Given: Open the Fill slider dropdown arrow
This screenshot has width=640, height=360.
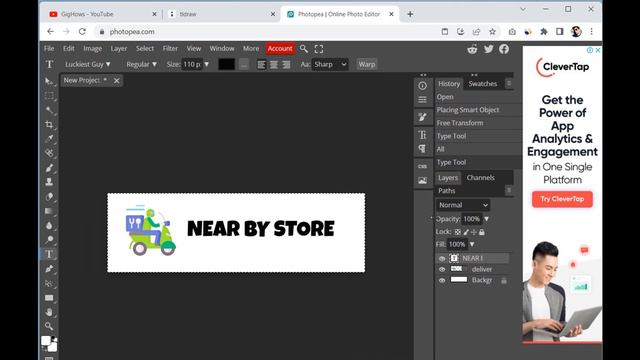Looking at the screenshot, I should tap(472, 244).
